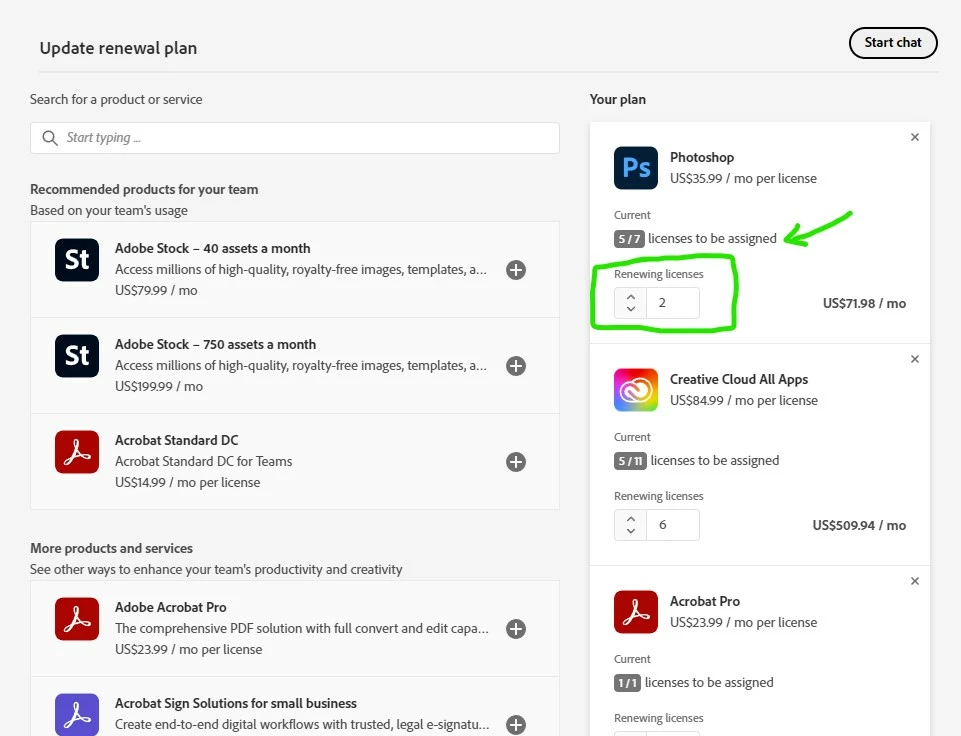The width and height of the screenshot is (961, 736).
Task: Click US$14.99 / mo per license price
Action: click(187, 482)
